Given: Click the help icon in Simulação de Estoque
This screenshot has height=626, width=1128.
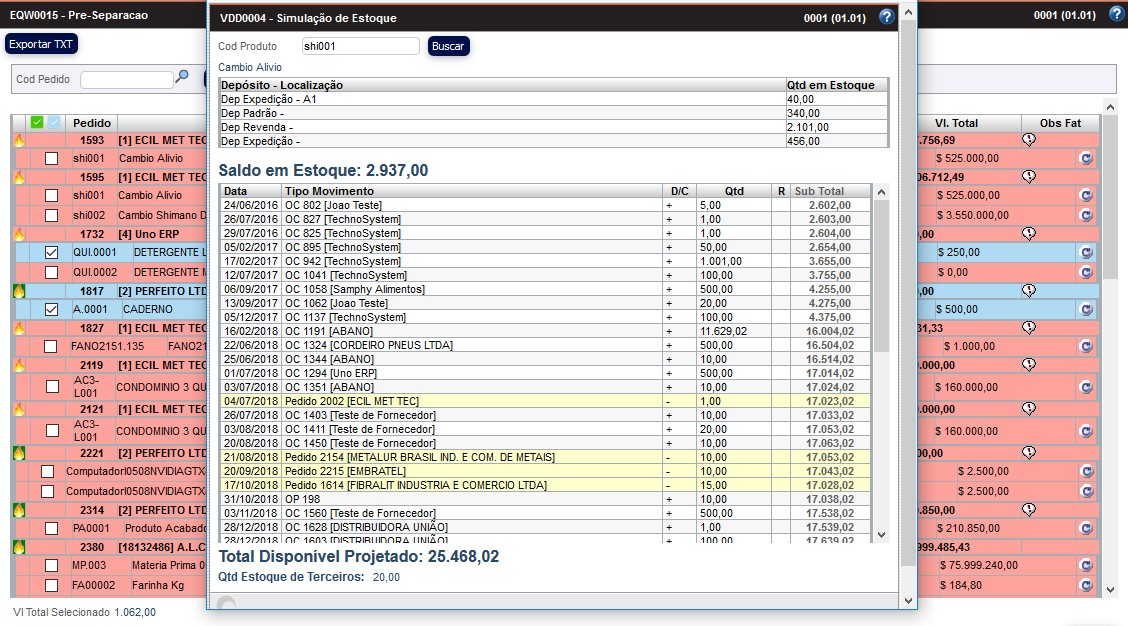Looking at the screenshot, I should pos(886,17).
